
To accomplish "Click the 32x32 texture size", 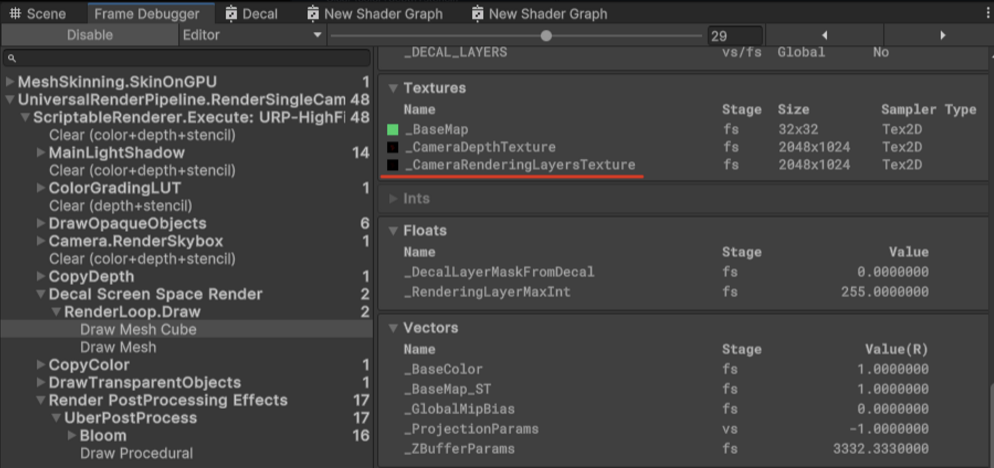I will [798, 130].
